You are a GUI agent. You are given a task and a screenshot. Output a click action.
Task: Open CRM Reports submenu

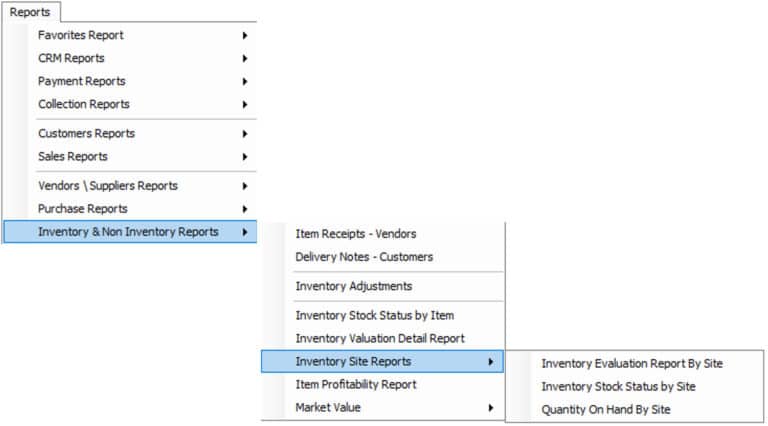point(71,58)
